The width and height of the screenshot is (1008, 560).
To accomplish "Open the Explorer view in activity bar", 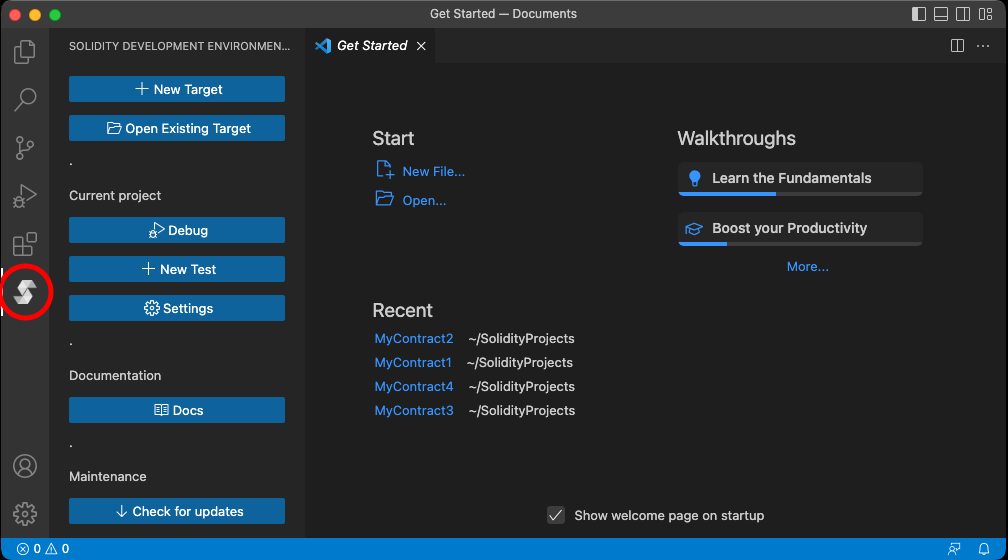I will point(25,51).
